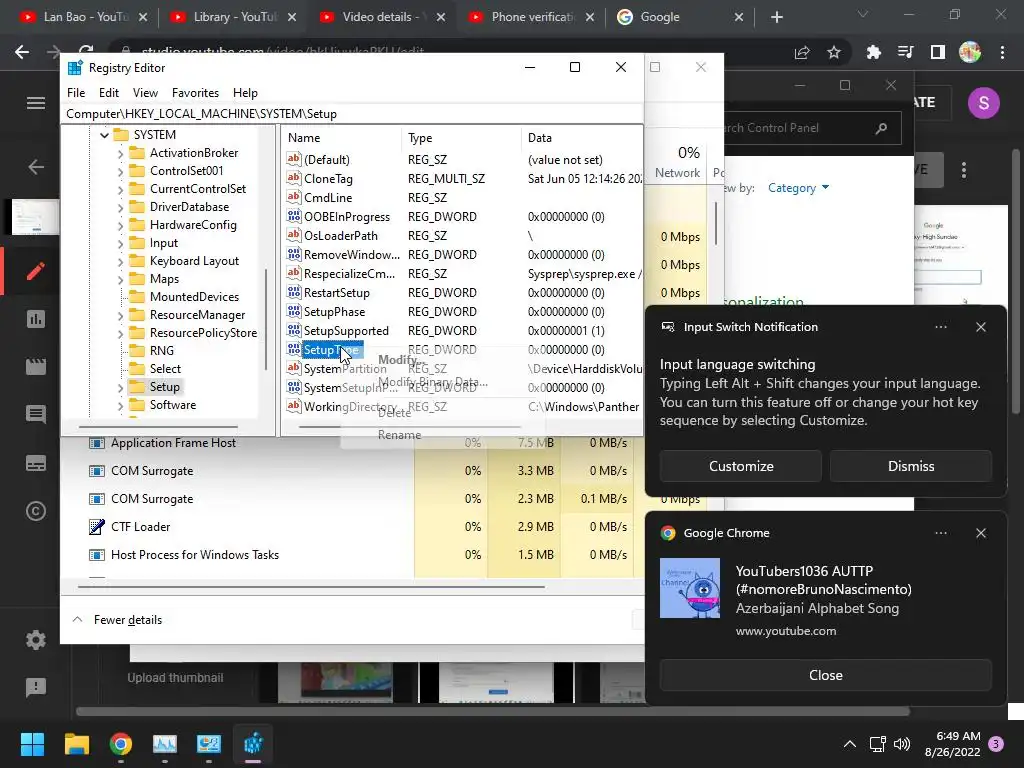Open File Explorer from the taskbar
Screen dimensions: 1024x768
(x=76, y=744)
